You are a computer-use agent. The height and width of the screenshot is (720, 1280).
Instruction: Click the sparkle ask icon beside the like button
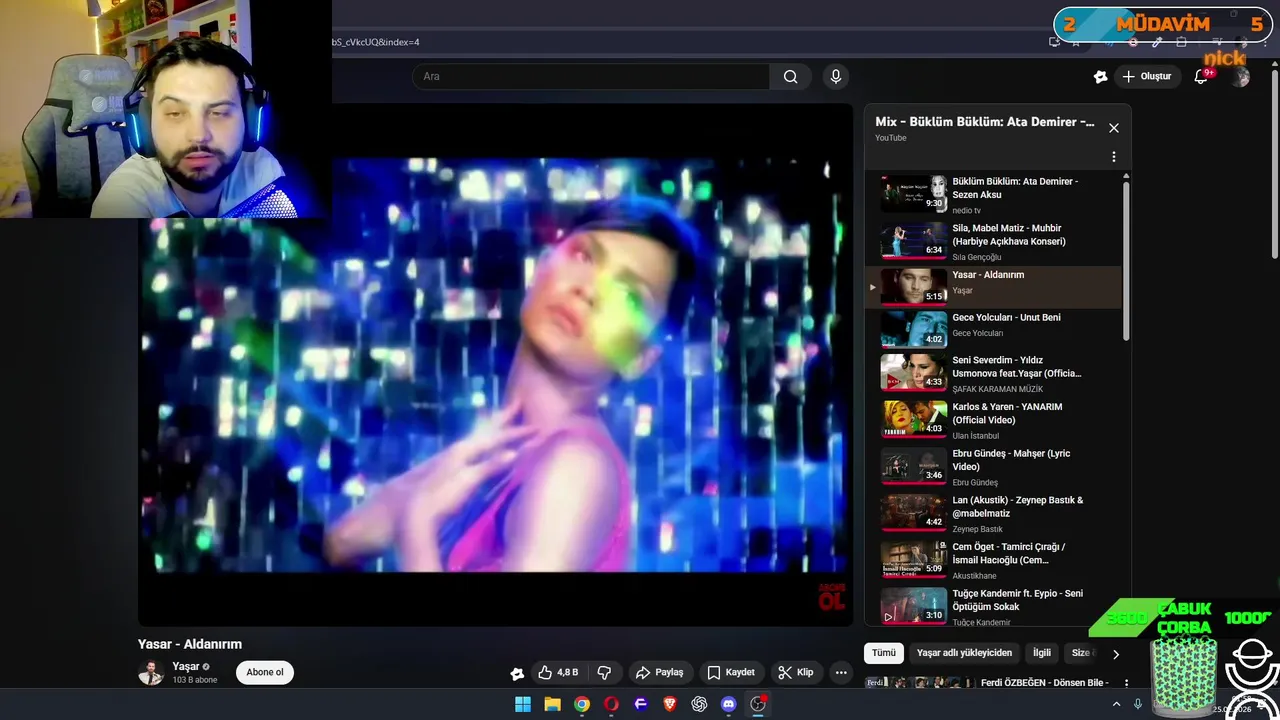point(517,673)
